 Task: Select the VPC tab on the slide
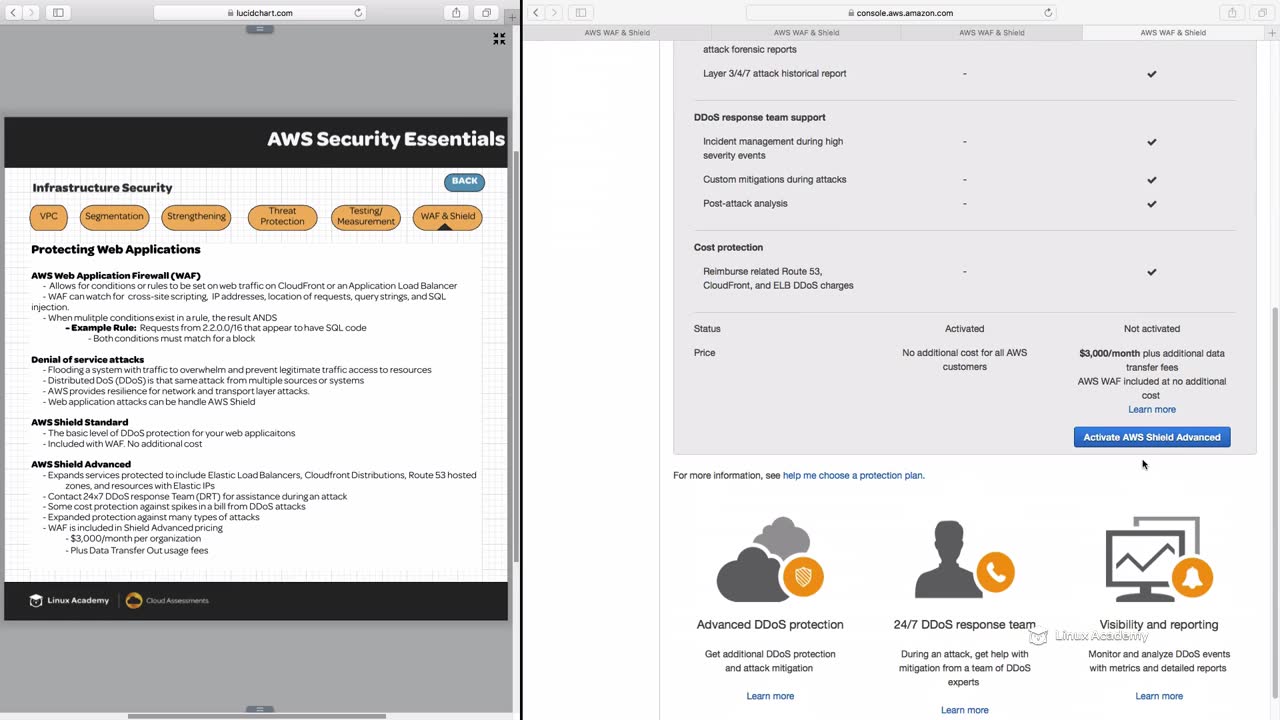pyautogui.click(x=48, y=217)
